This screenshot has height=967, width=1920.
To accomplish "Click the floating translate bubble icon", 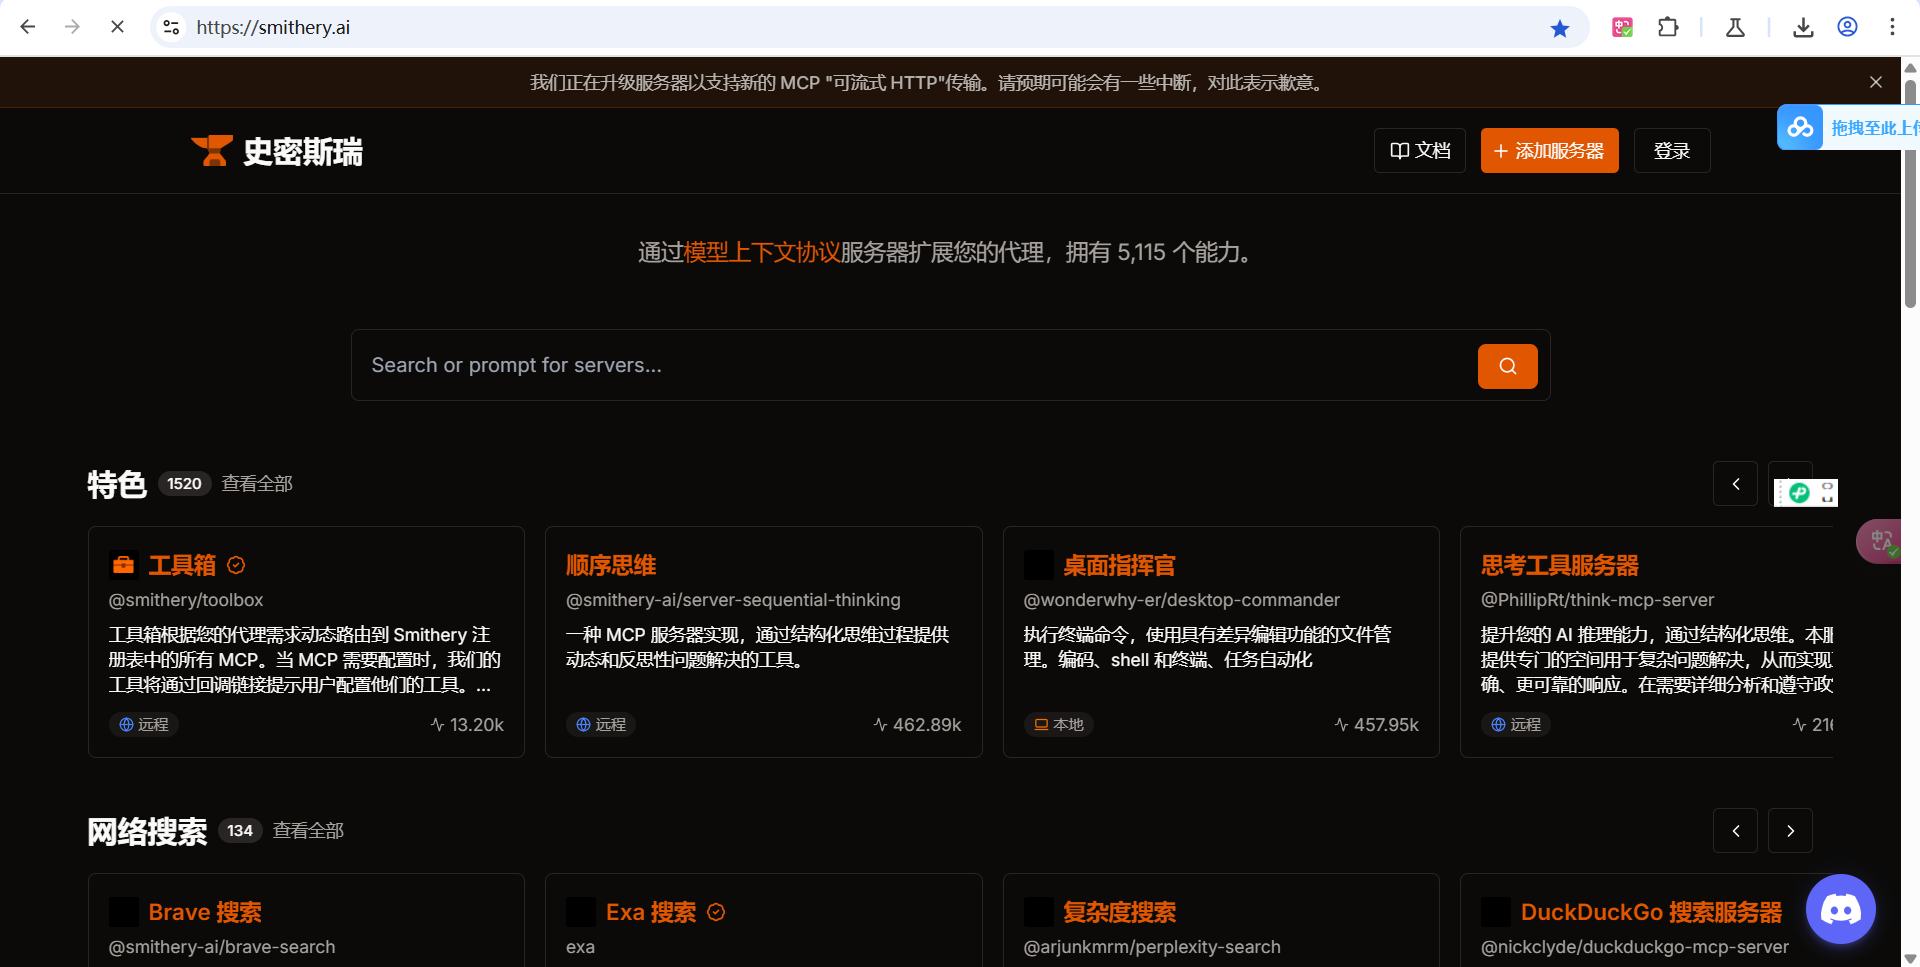I will coord(1880,541).
